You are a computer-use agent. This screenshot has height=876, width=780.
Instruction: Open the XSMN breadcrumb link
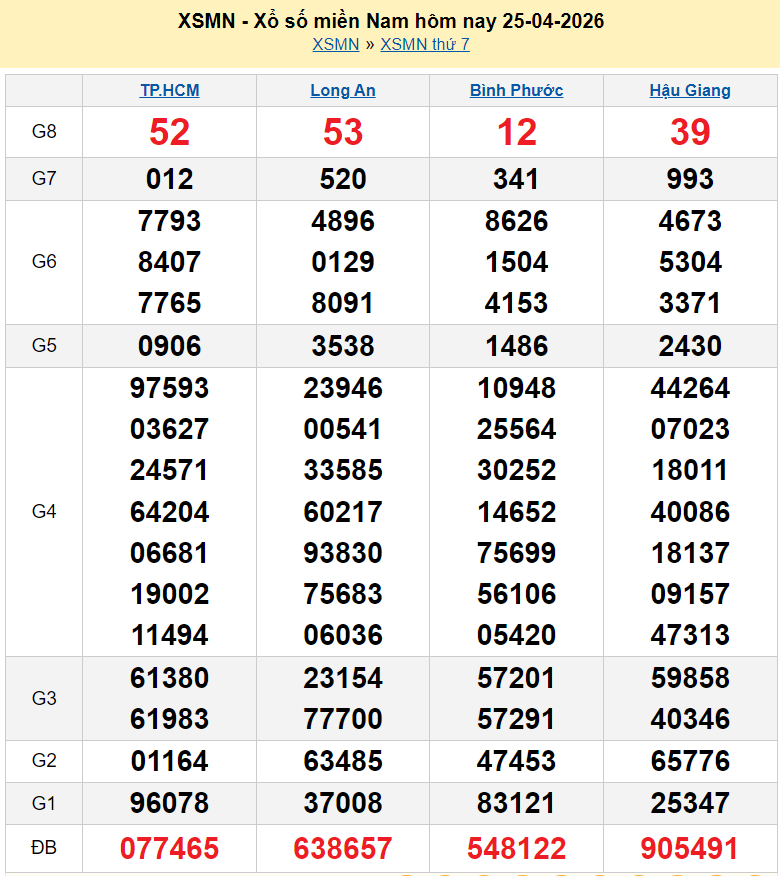(335, 44)
